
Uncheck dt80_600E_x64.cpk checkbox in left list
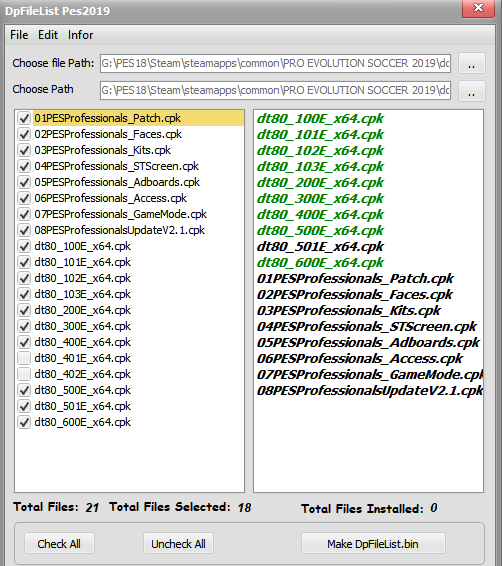pyautogui.click(x=24, y=422)
